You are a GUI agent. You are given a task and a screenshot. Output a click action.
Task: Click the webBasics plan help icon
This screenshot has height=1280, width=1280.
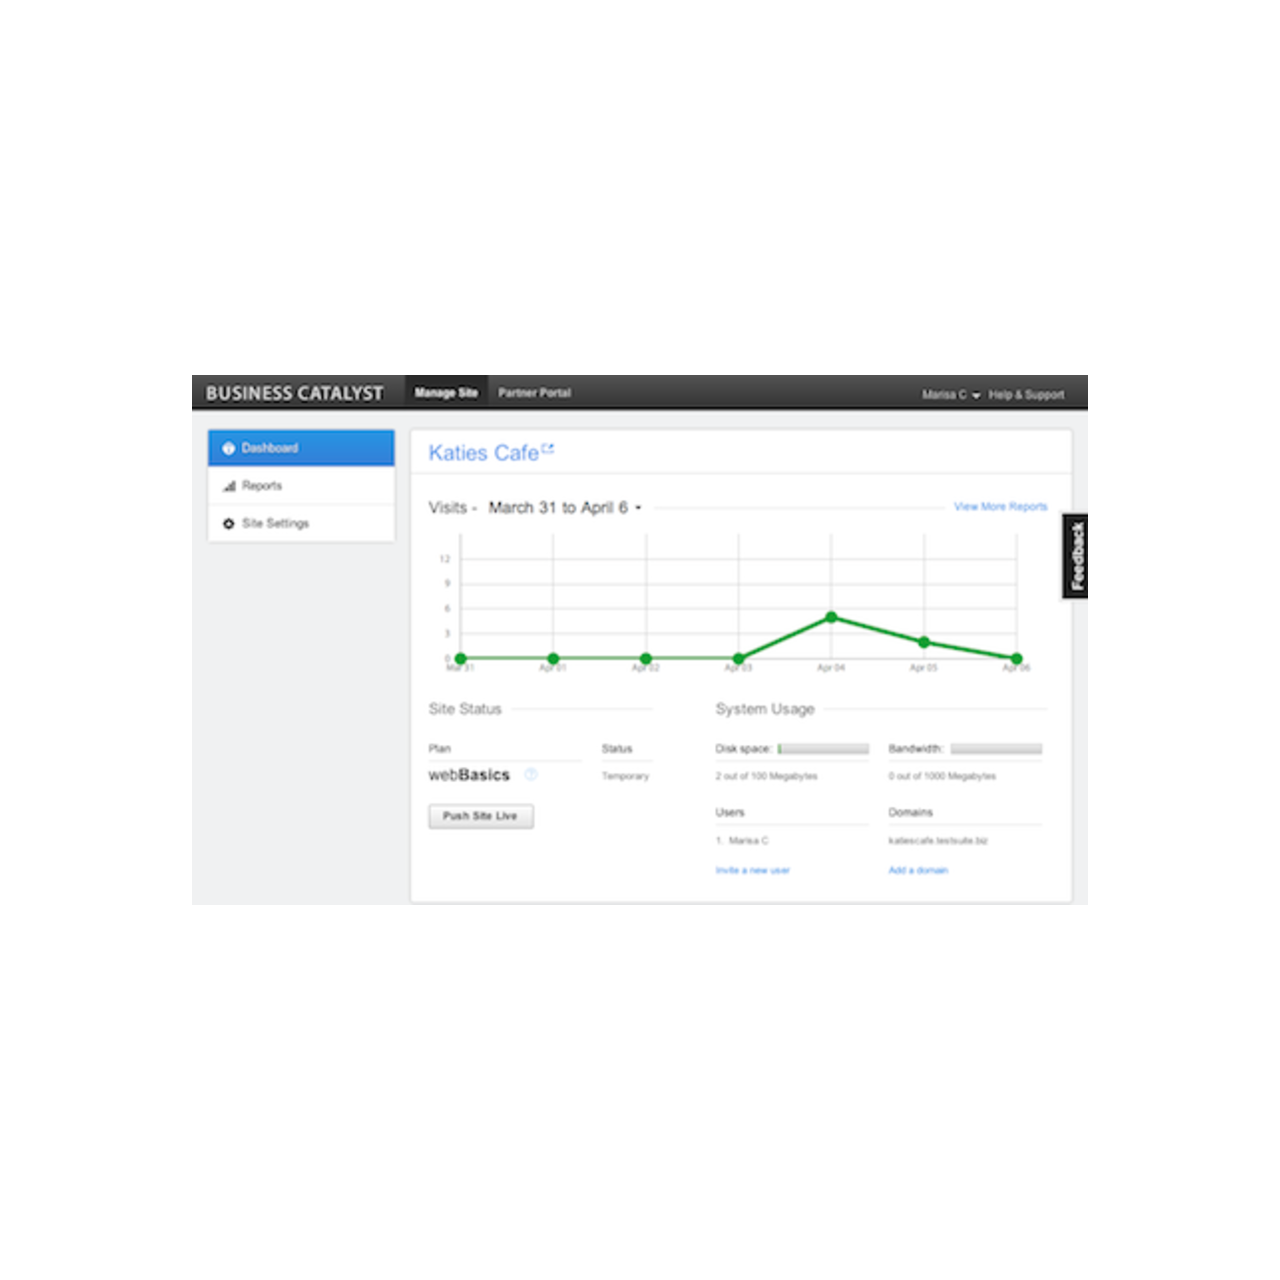pyautogui.click(x=530, y=775)
